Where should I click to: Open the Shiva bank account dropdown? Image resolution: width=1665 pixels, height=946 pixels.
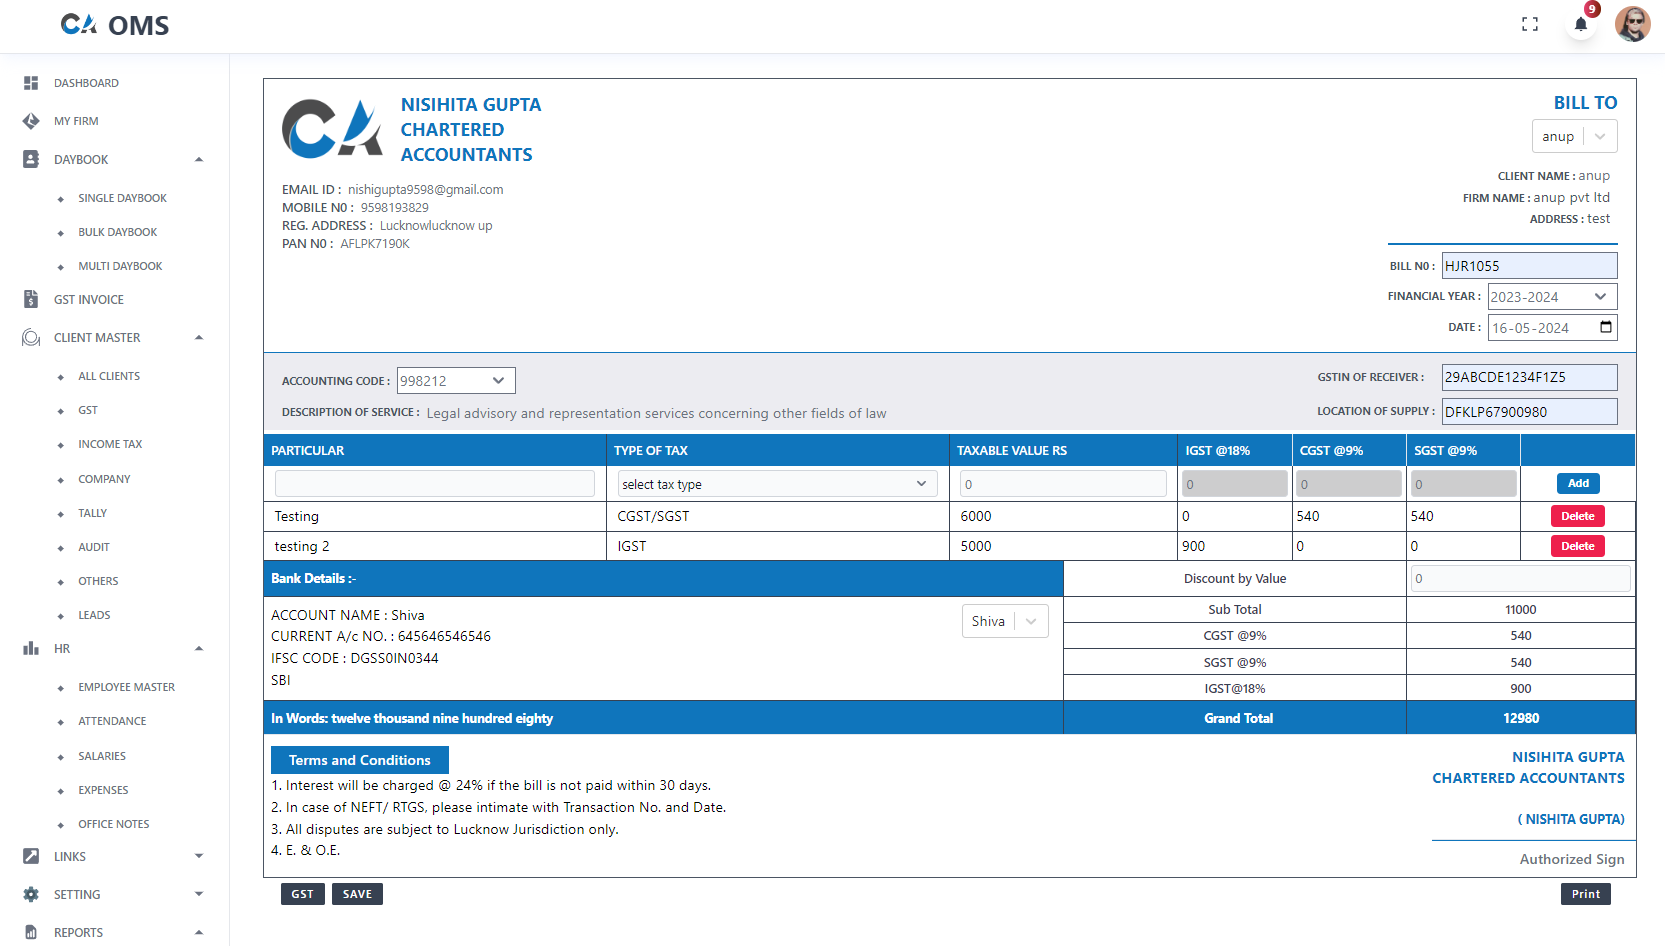pos(1004,620)
